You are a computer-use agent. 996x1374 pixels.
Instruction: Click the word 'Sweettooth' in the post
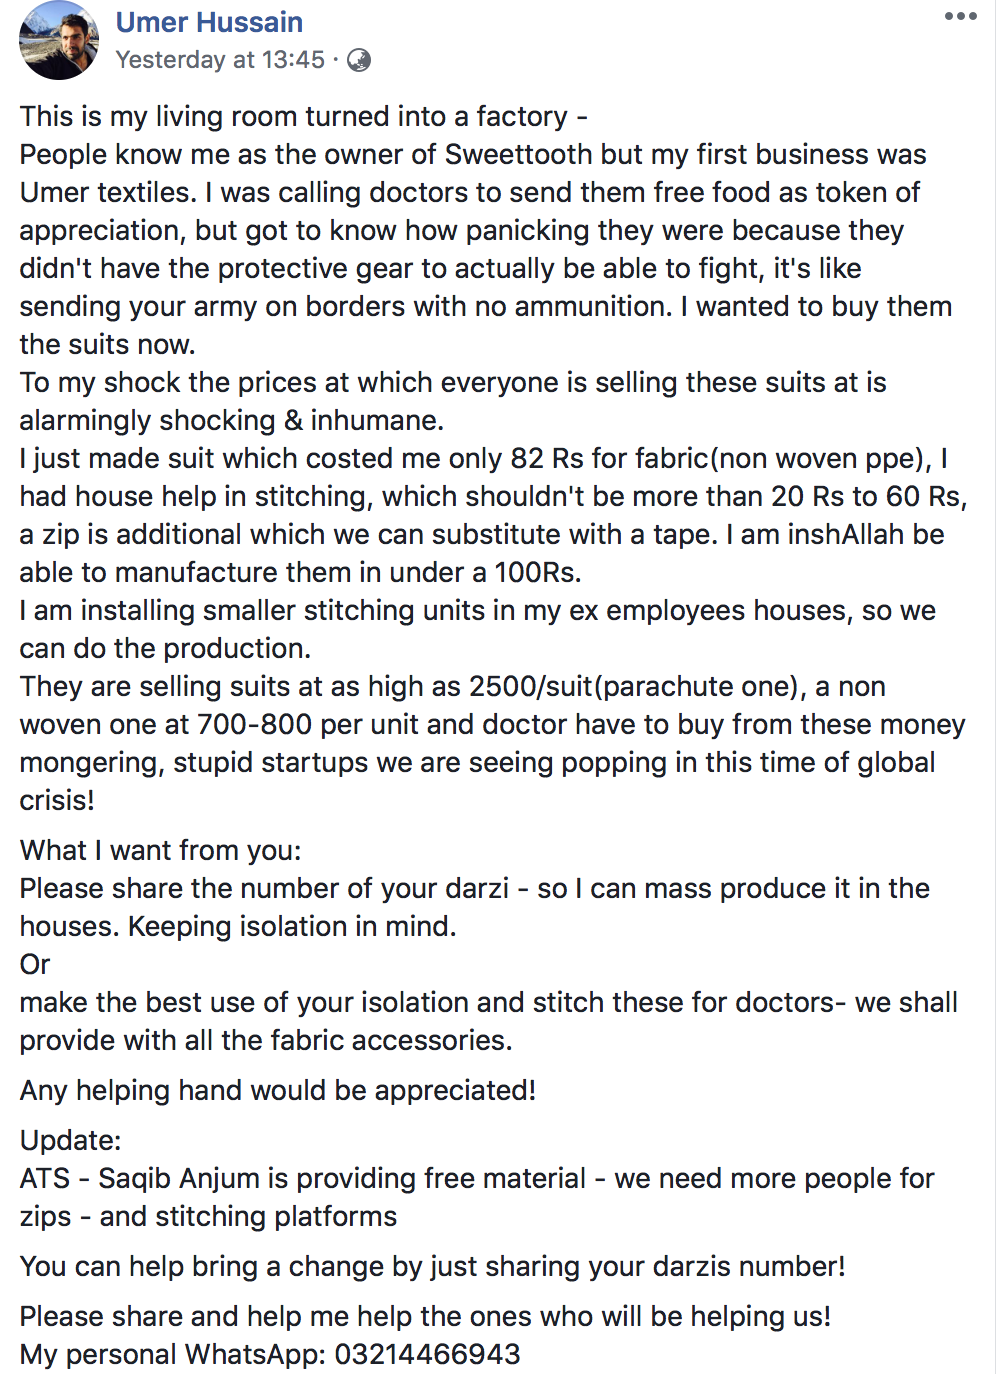pos(519,154)
